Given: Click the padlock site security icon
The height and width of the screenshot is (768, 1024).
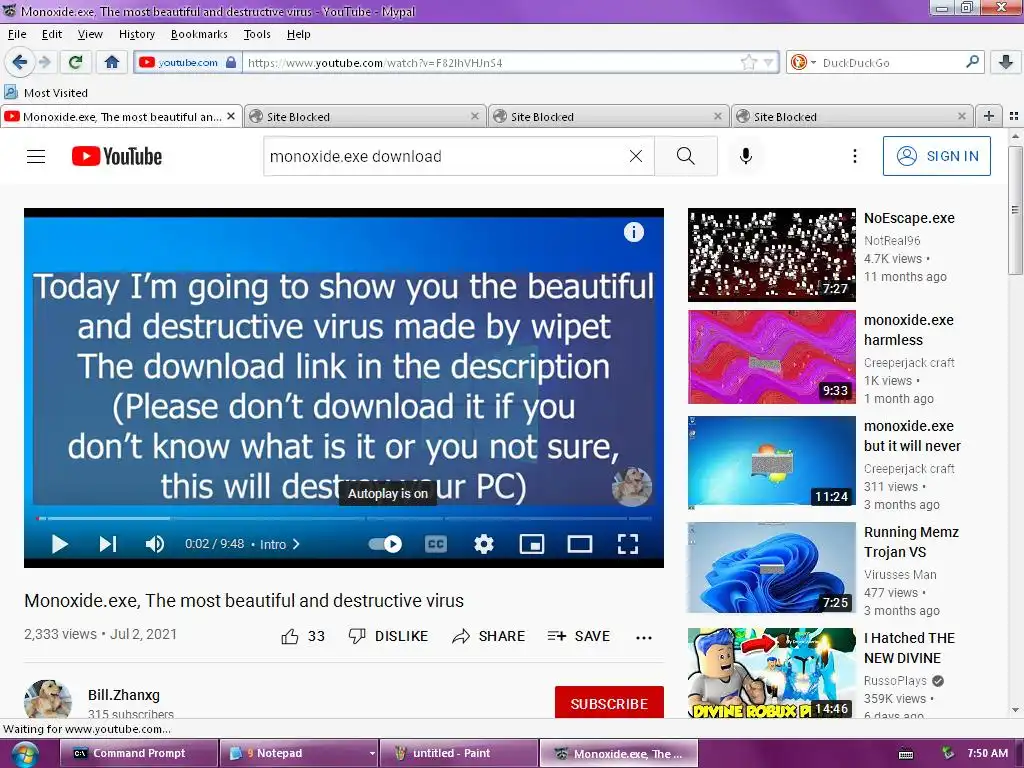Looking at the screenshot, I should (x=231, y=63).
